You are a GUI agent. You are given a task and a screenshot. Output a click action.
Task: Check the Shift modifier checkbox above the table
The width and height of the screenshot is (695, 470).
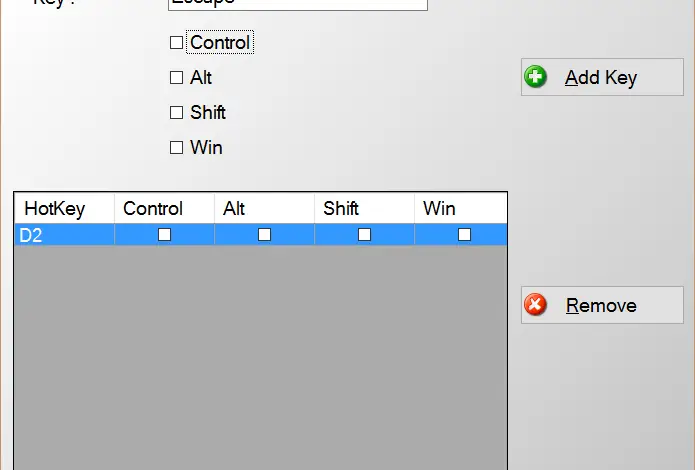point(177,113)
